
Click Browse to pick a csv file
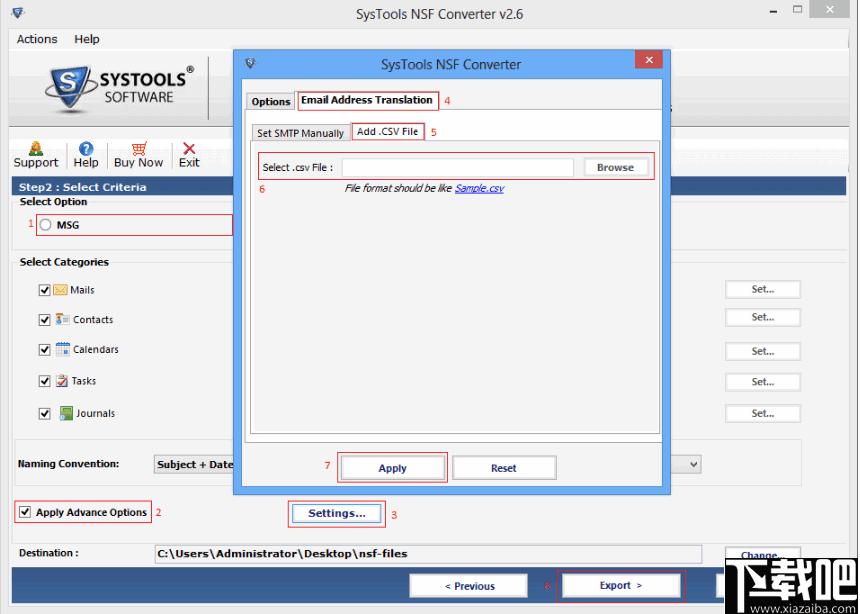click(615, 167)
